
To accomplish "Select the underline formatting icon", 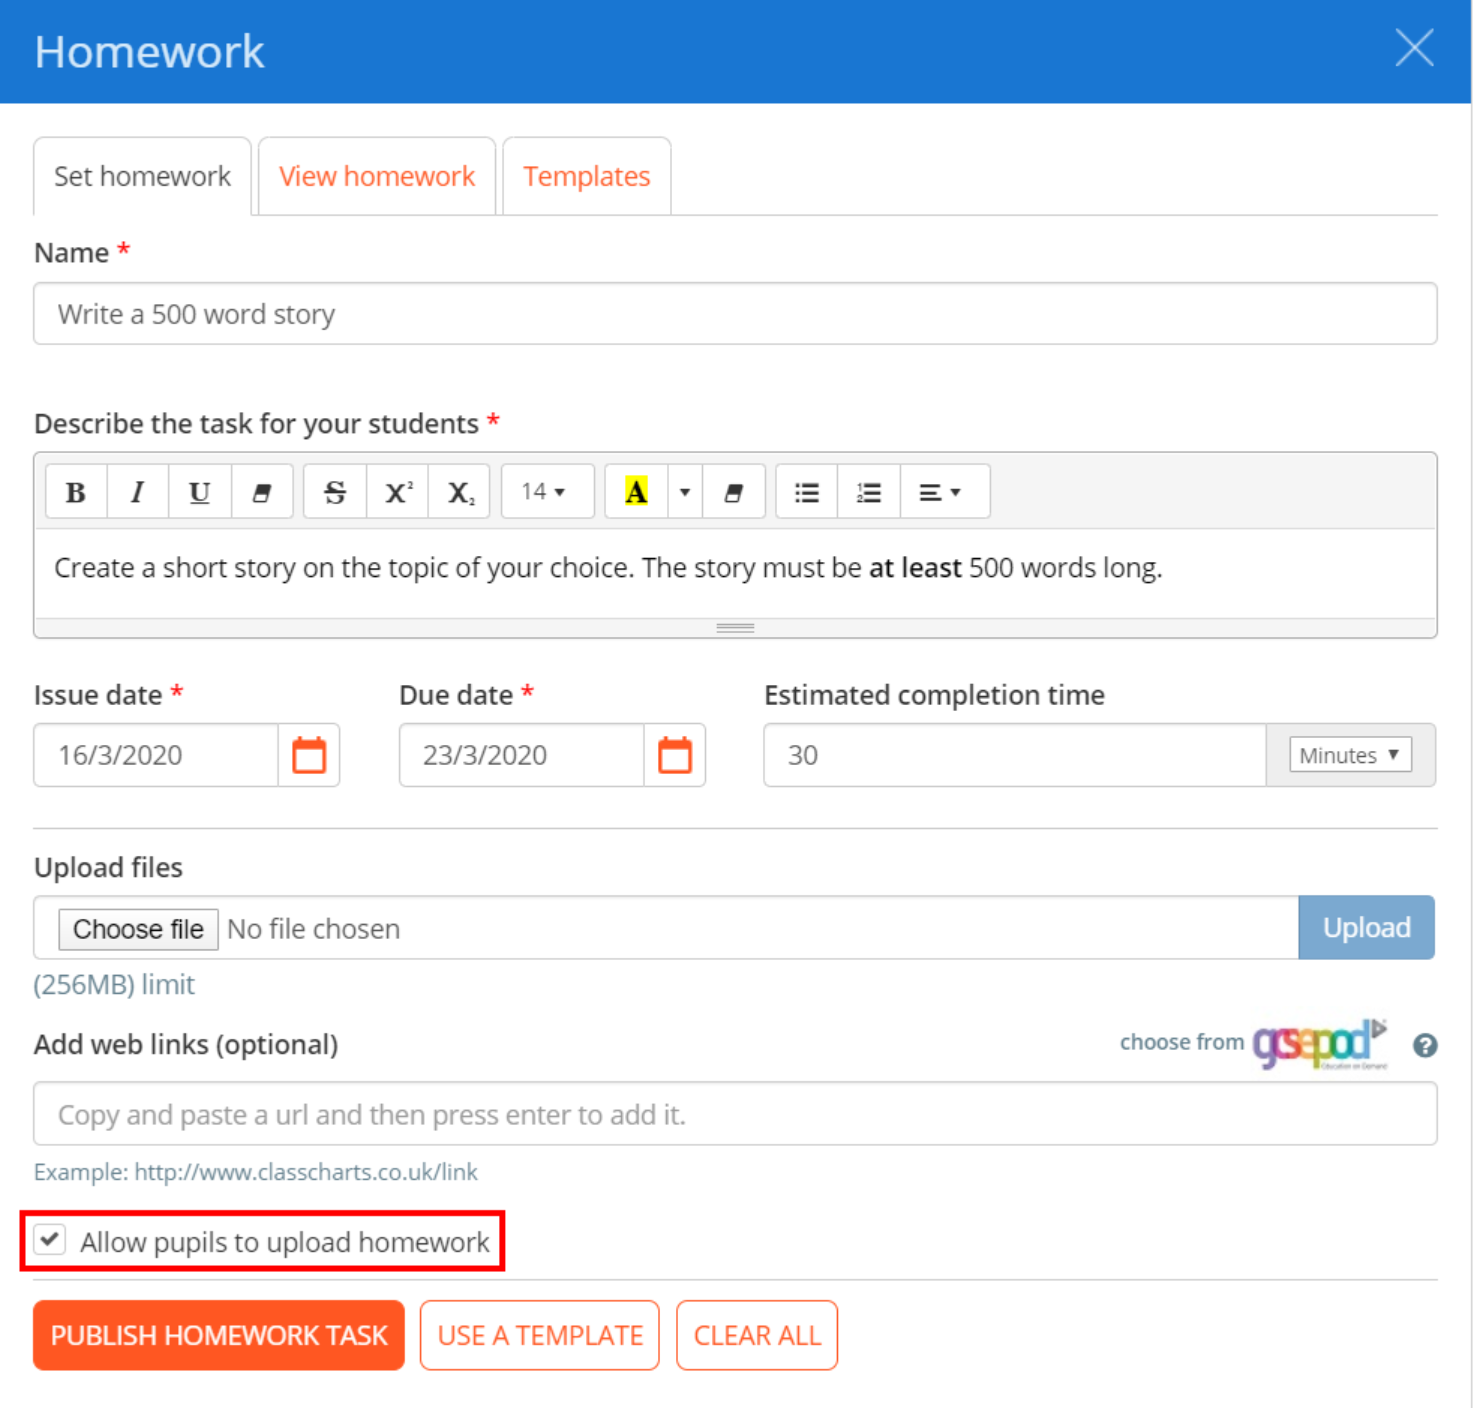I will 198,491.
